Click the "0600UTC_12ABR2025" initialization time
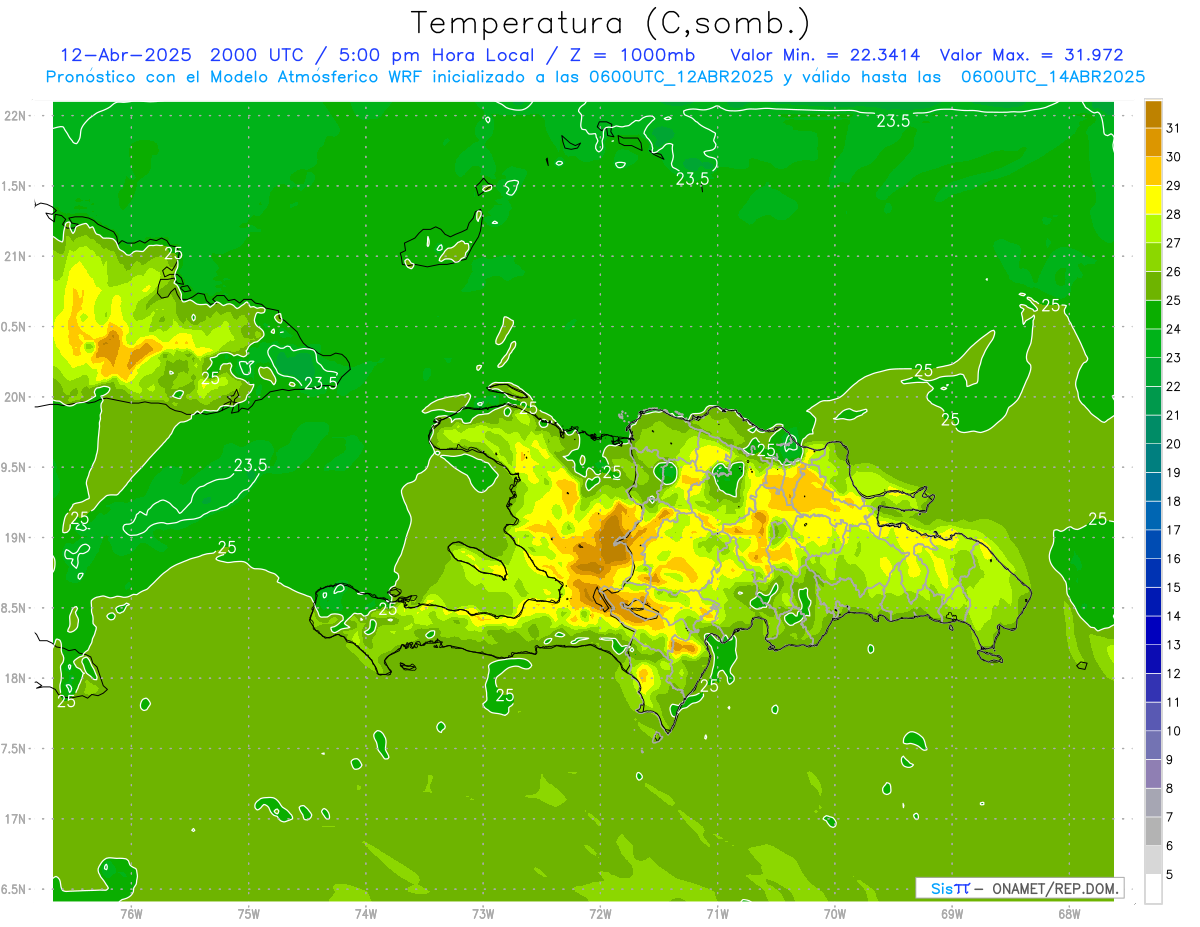The height and width of the screenshot is (927, 1200). point(676,77)
